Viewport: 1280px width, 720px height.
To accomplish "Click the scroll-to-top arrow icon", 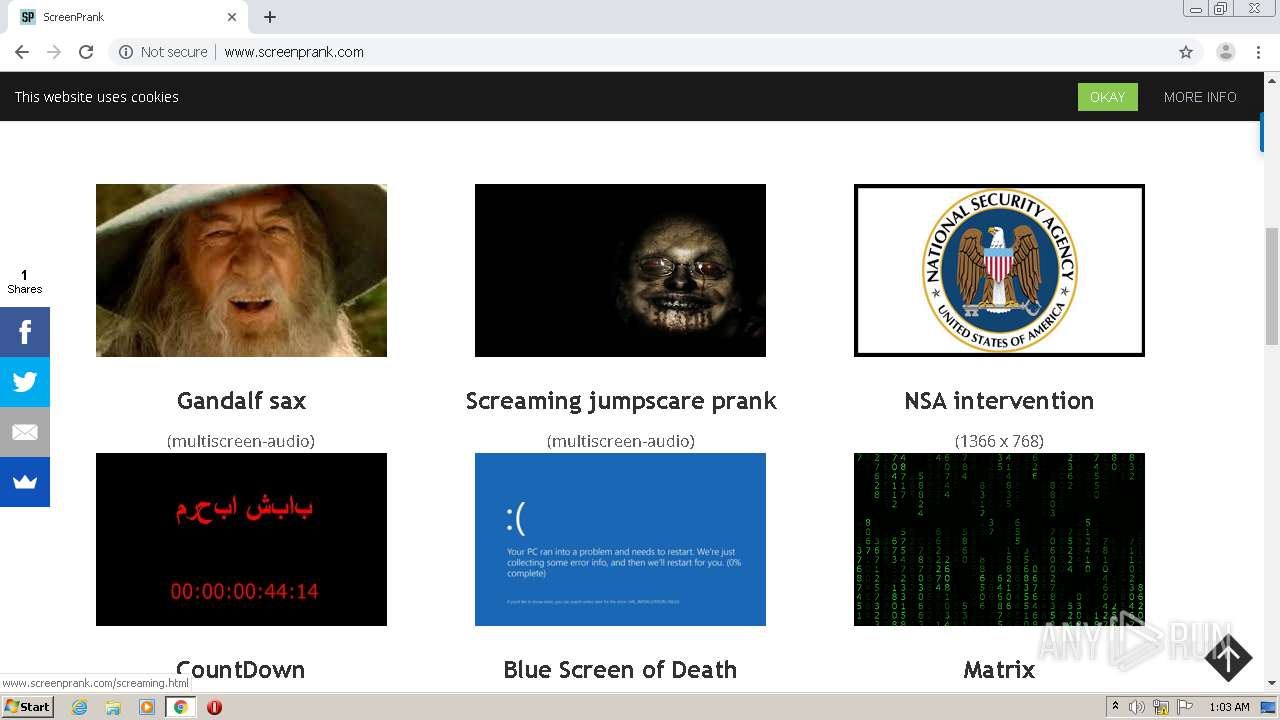I will 1228,657.
